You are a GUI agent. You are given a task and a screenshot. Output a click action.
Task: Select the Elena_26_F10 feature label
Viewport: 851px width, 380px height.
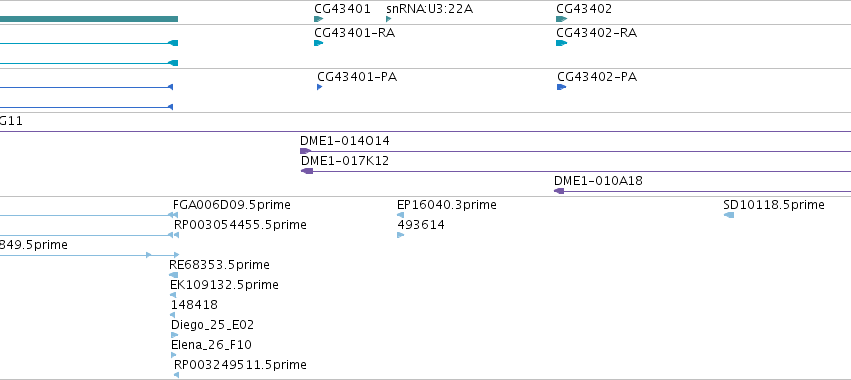coord(212,345)
